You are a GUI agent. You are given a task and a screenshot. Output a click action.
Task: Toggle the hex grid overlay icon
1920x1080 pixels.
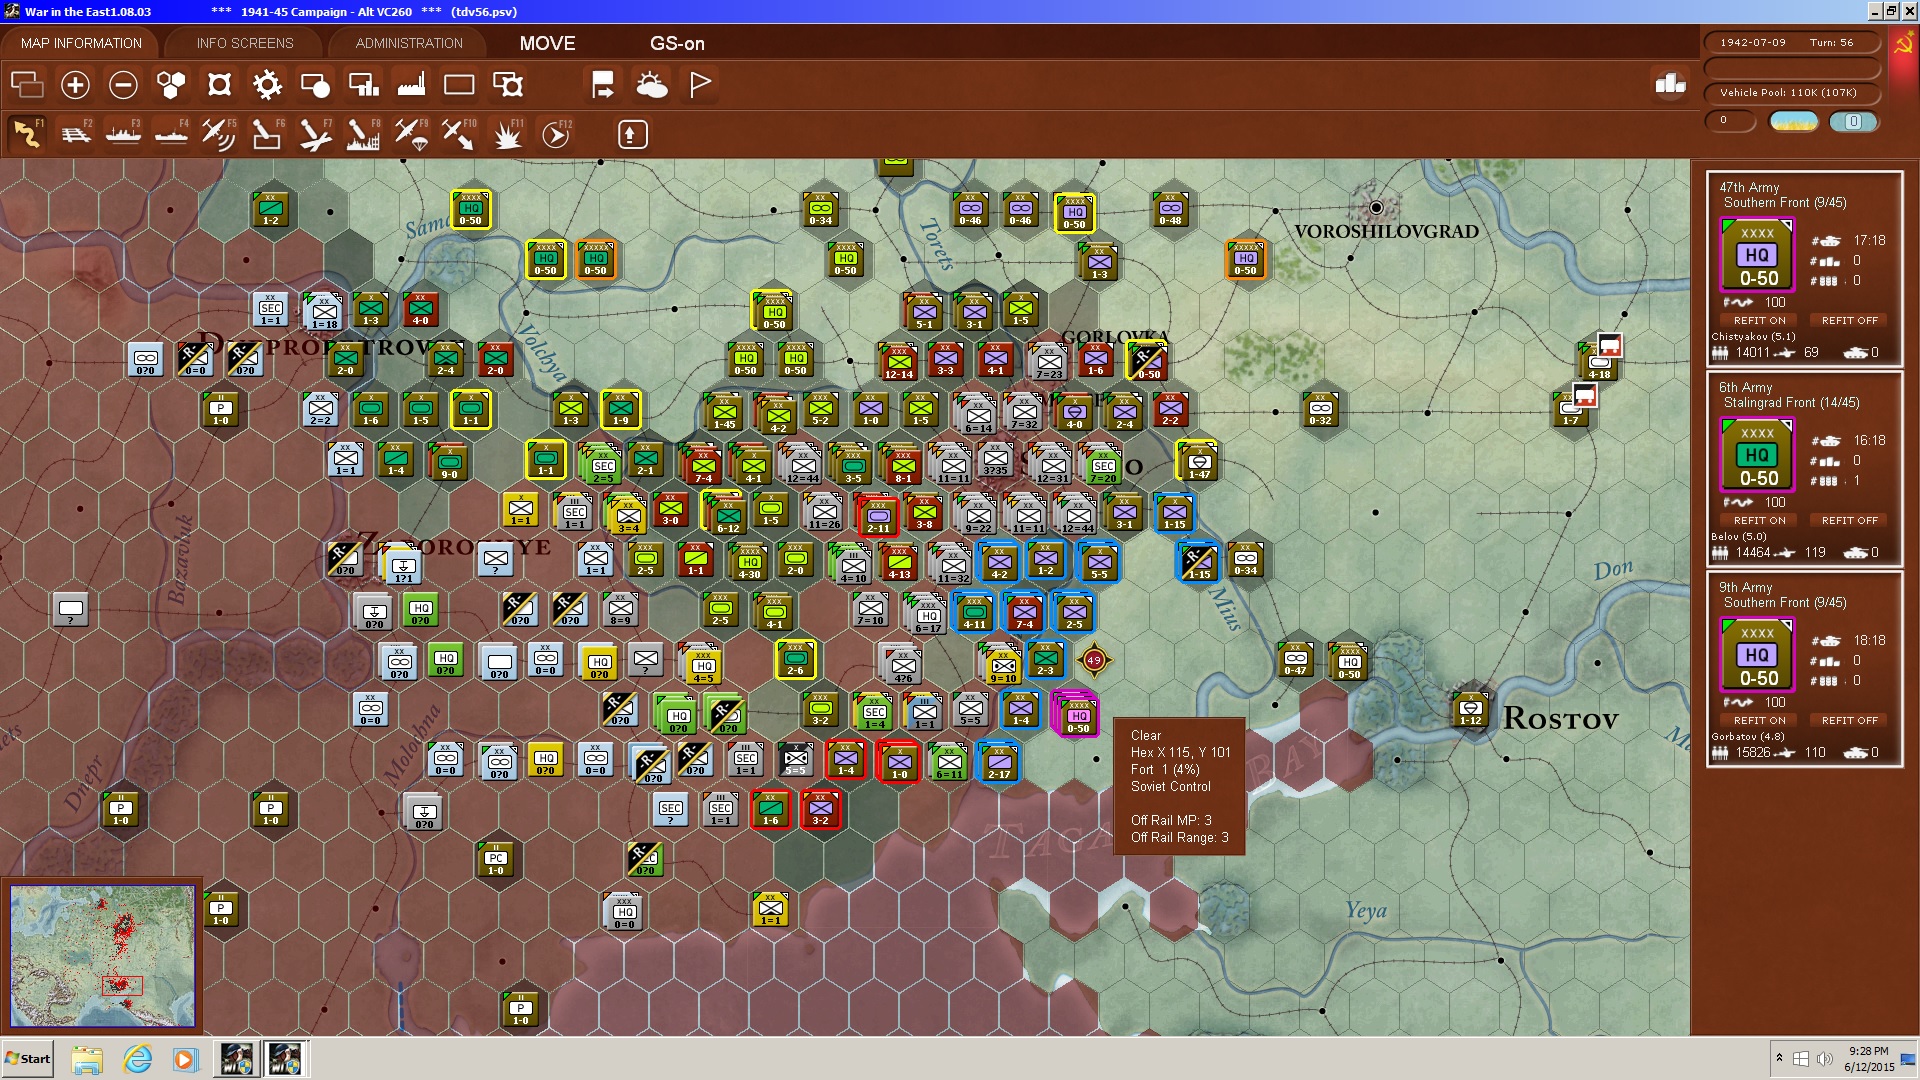[171, 85]
